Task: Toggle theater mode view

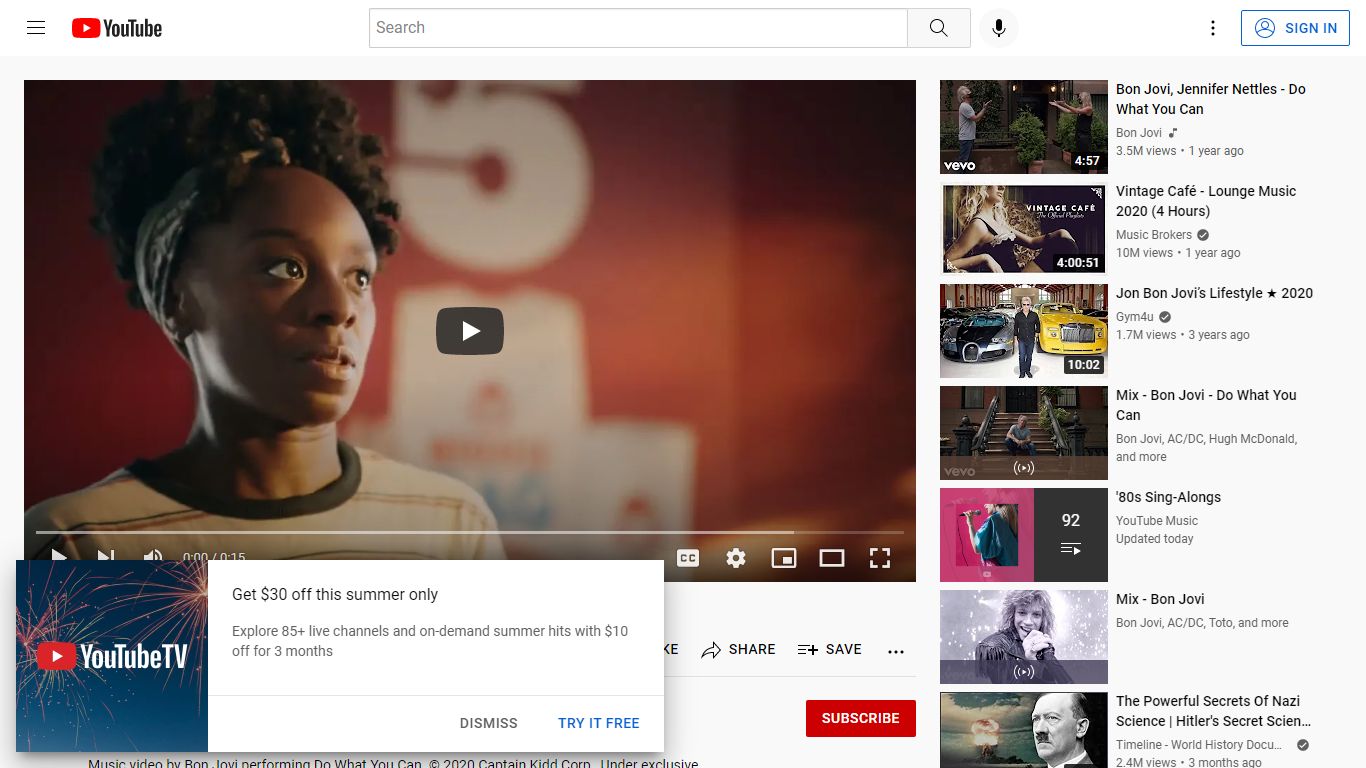Action: 832,558
